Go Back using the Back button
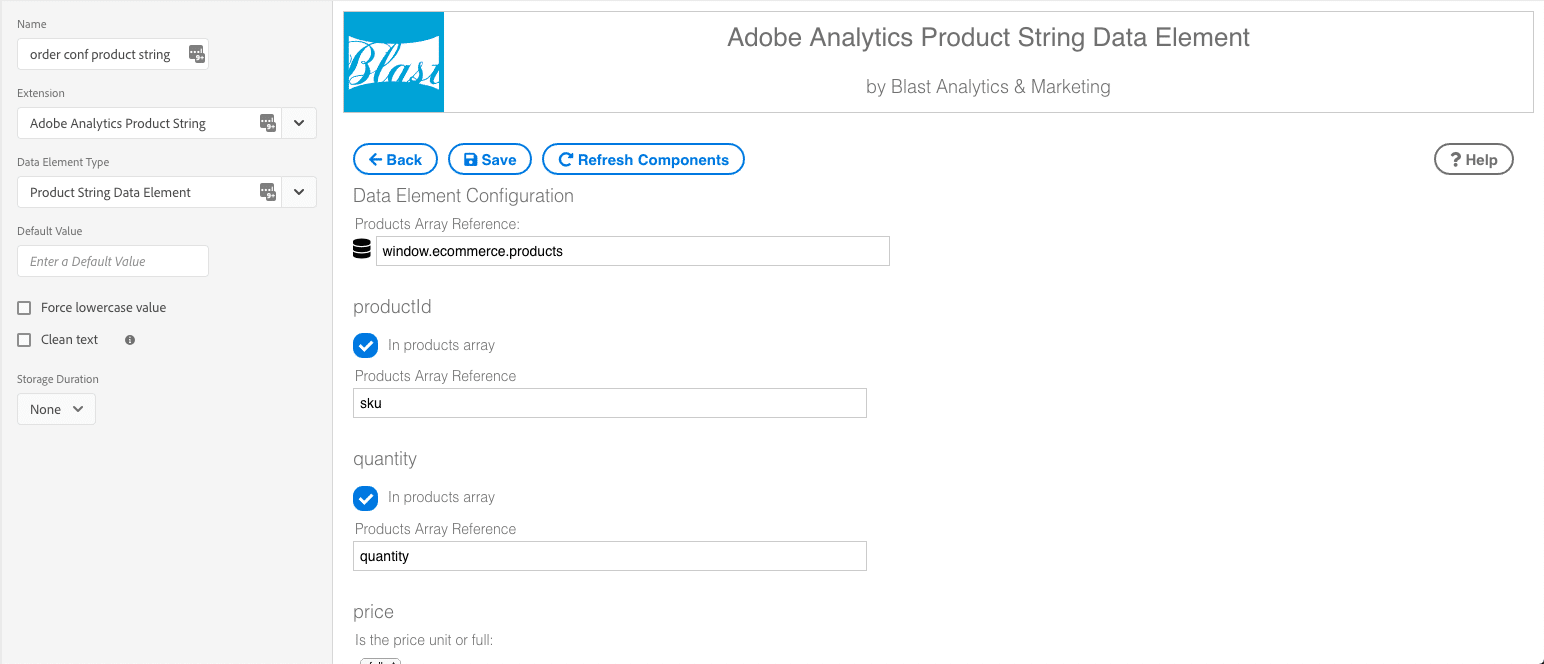The height and width of the screenshot is (664, 1544). [396, 160]
